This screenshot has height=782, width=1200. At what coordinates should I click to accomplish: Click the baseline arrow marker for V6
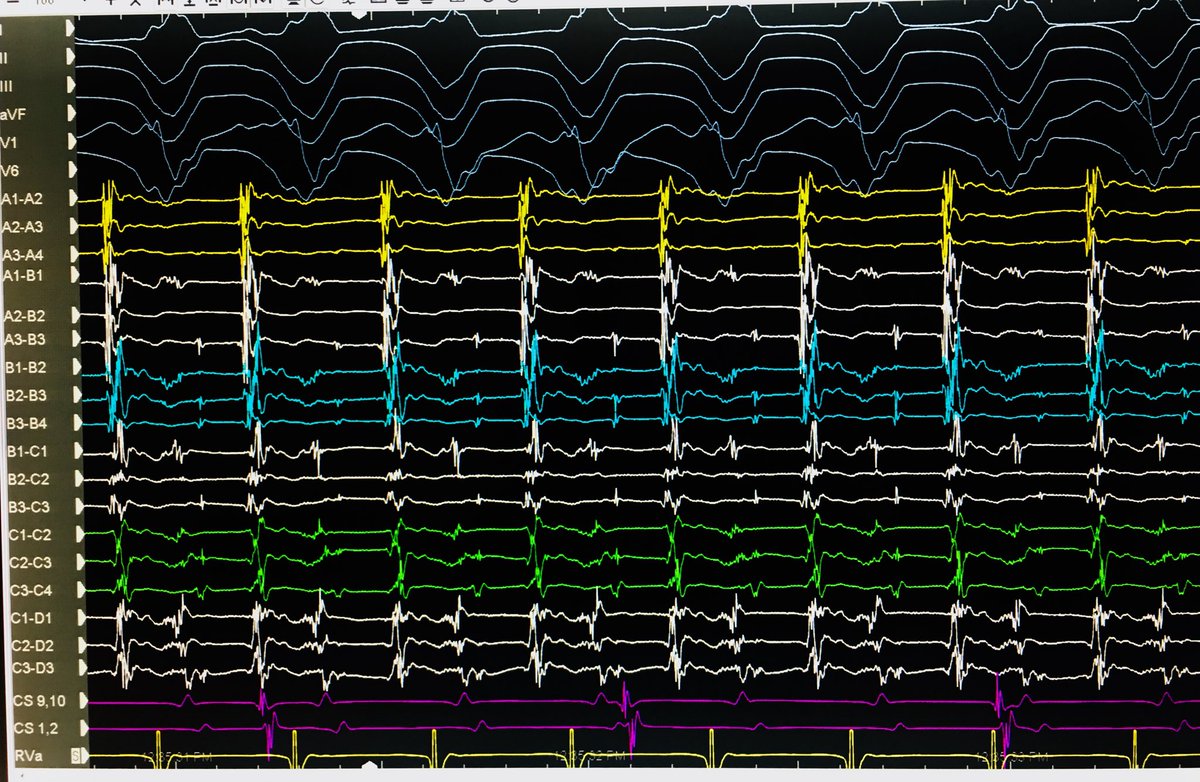[x=72, y=170]
